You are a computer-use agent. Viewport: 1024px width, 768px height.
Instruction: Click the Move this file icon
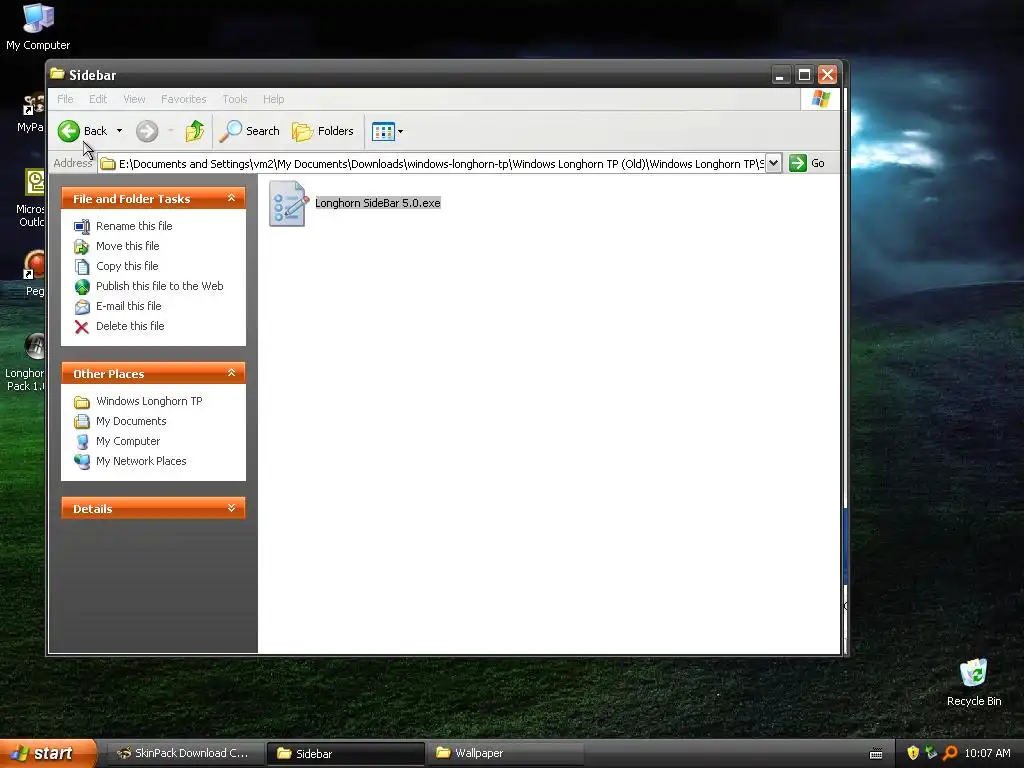click(x=82, y=247)
